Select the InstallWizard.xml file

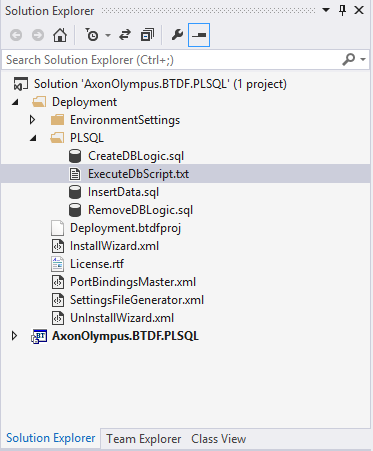pyautogui.click(x=114, y=246)
